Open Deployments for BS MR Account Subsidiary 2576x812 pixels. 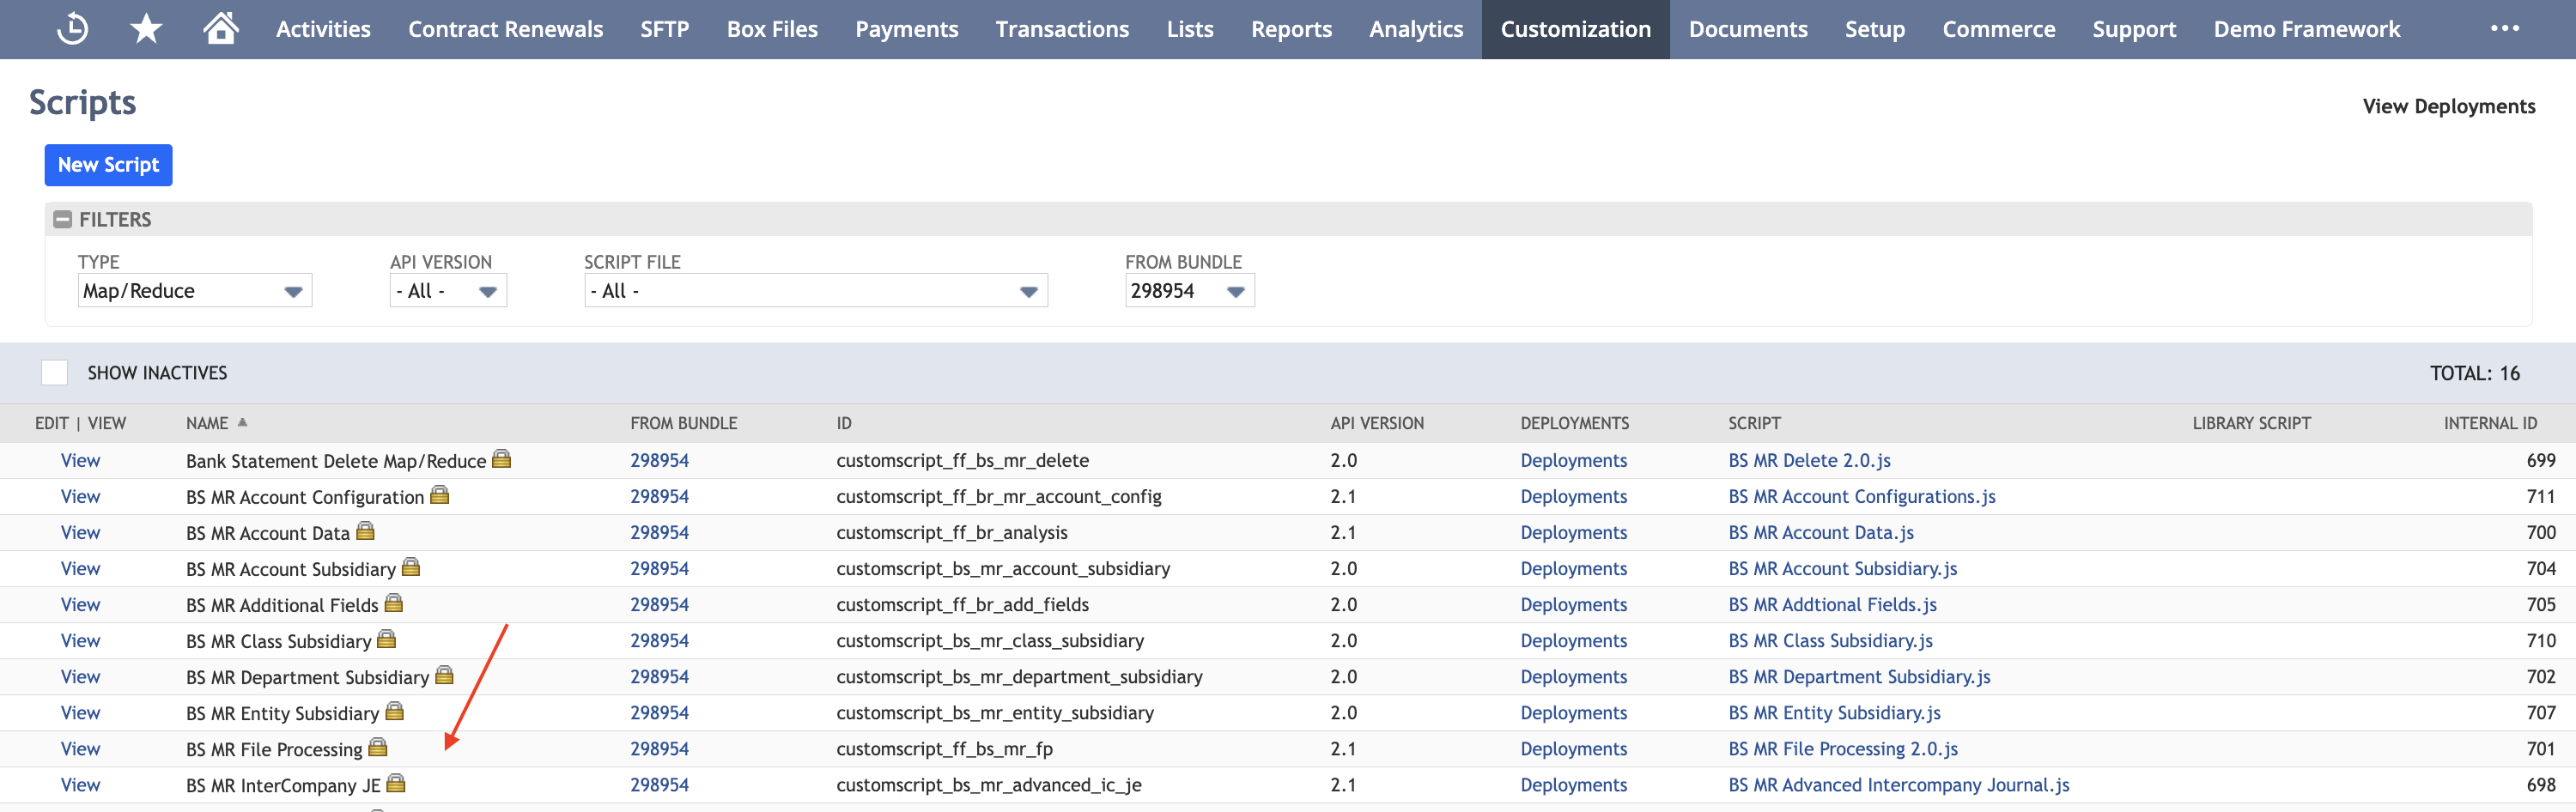tap(1573, 568)
